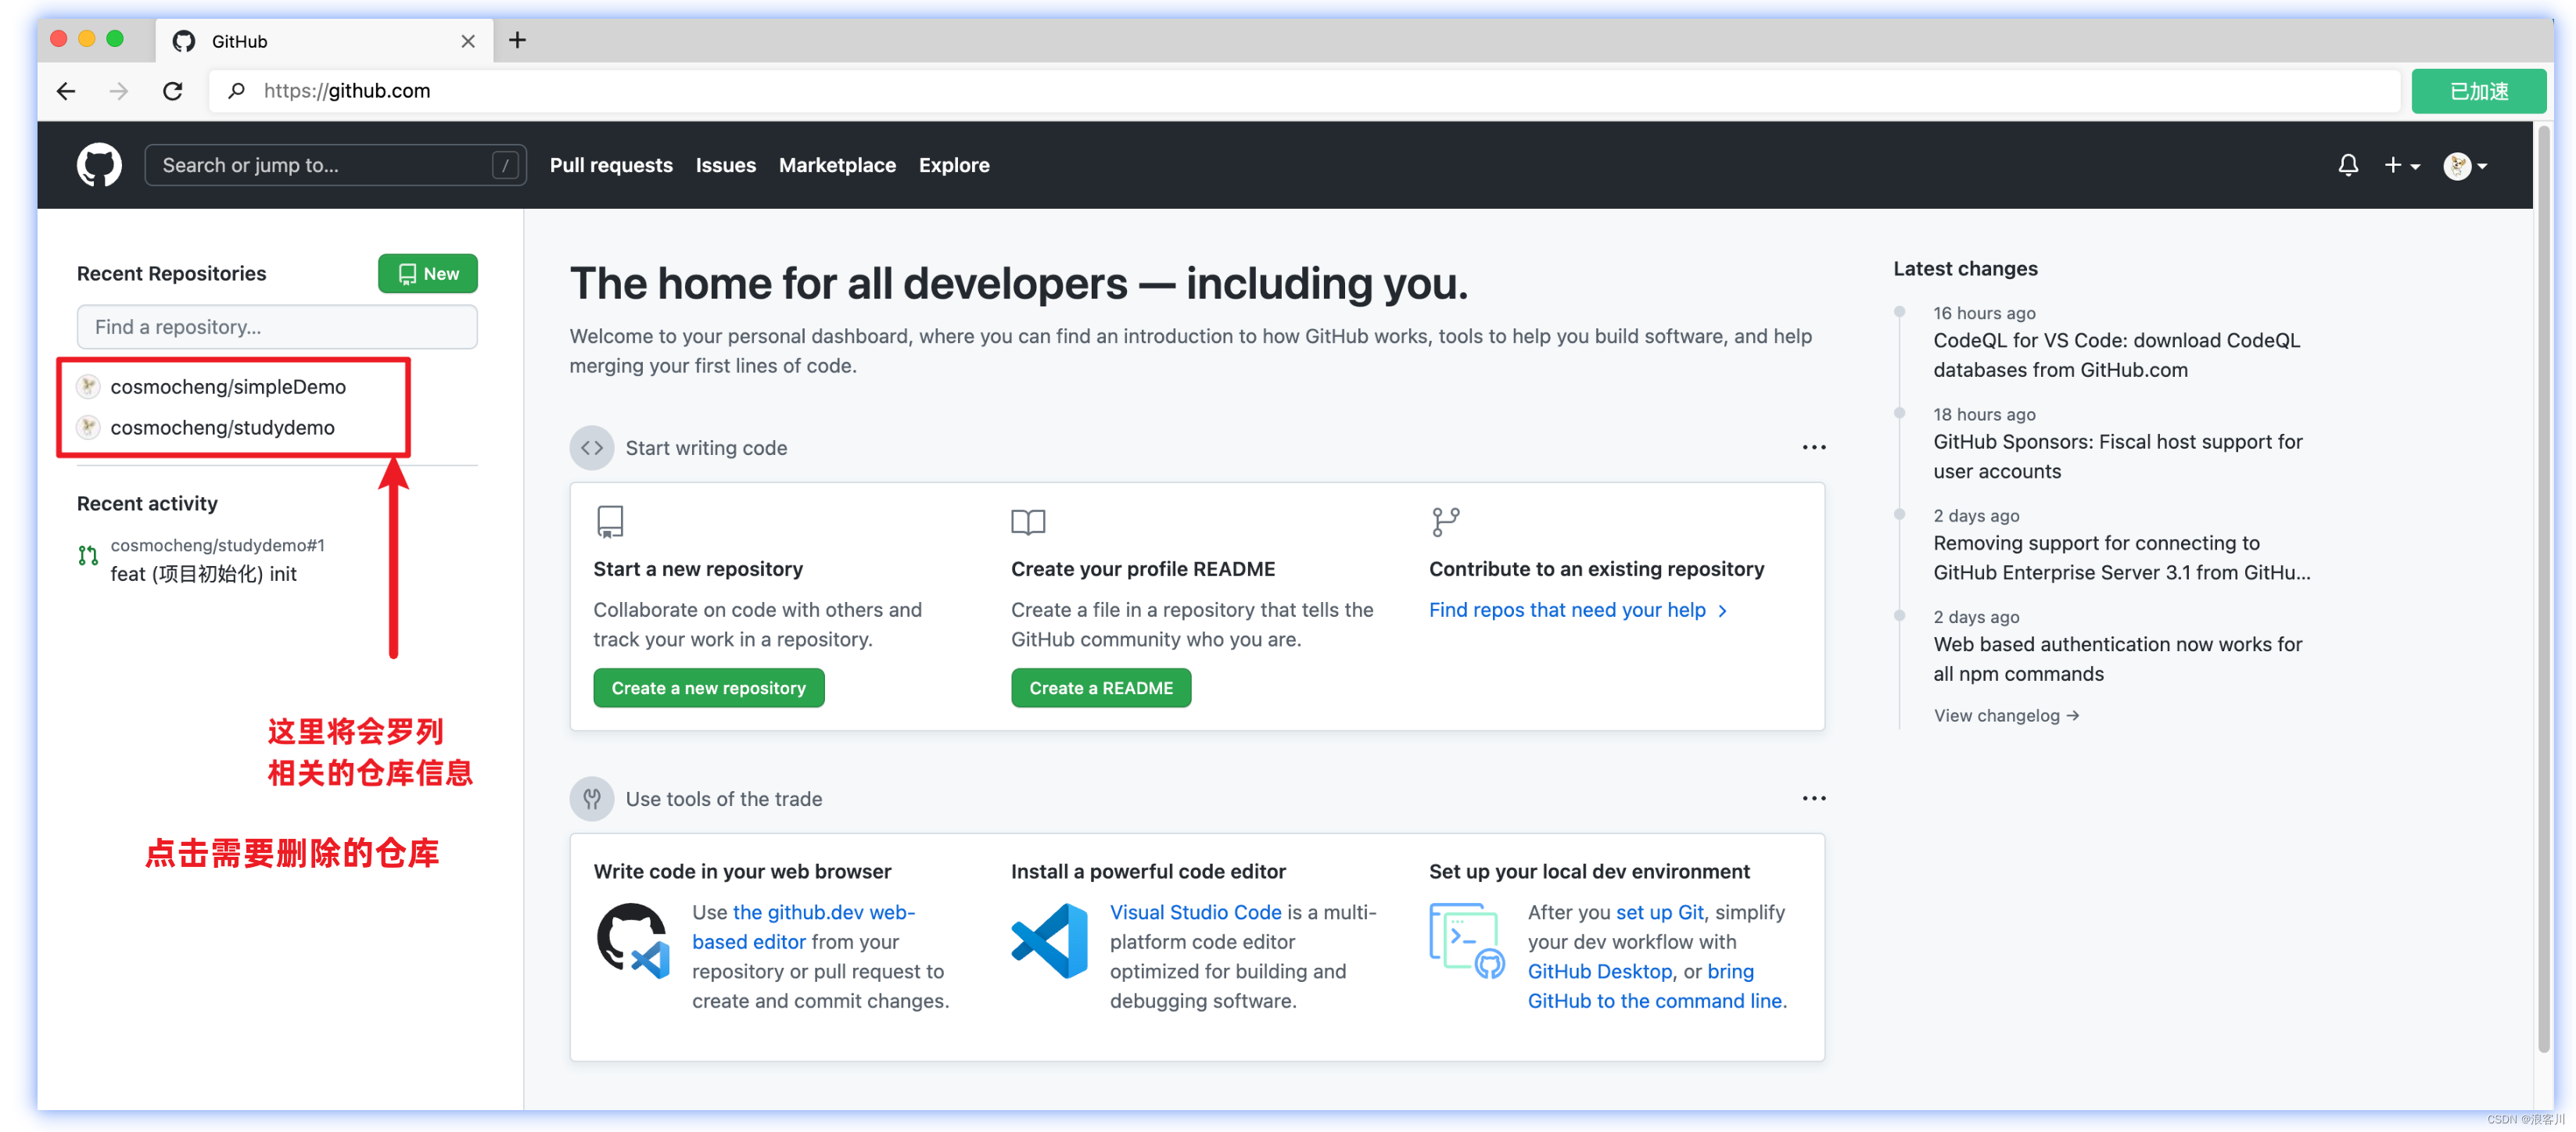Open the feat (项目初始化) init pull request
The width and height of the screenshot is (2576, 1132).
click(203, 574)
